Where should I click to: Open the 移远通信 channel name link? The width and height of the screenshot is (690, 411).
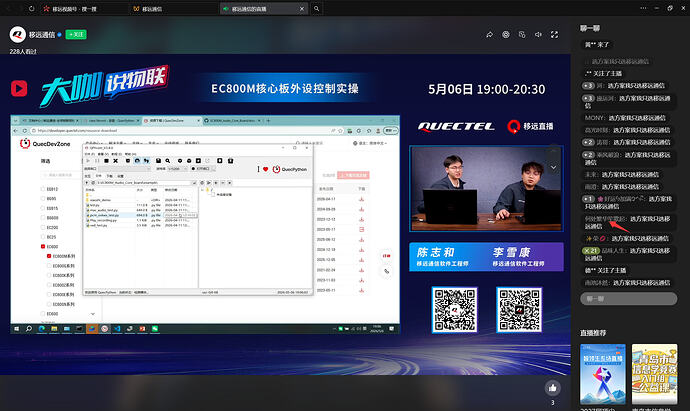pyautogui.click(x=42, y=34)
